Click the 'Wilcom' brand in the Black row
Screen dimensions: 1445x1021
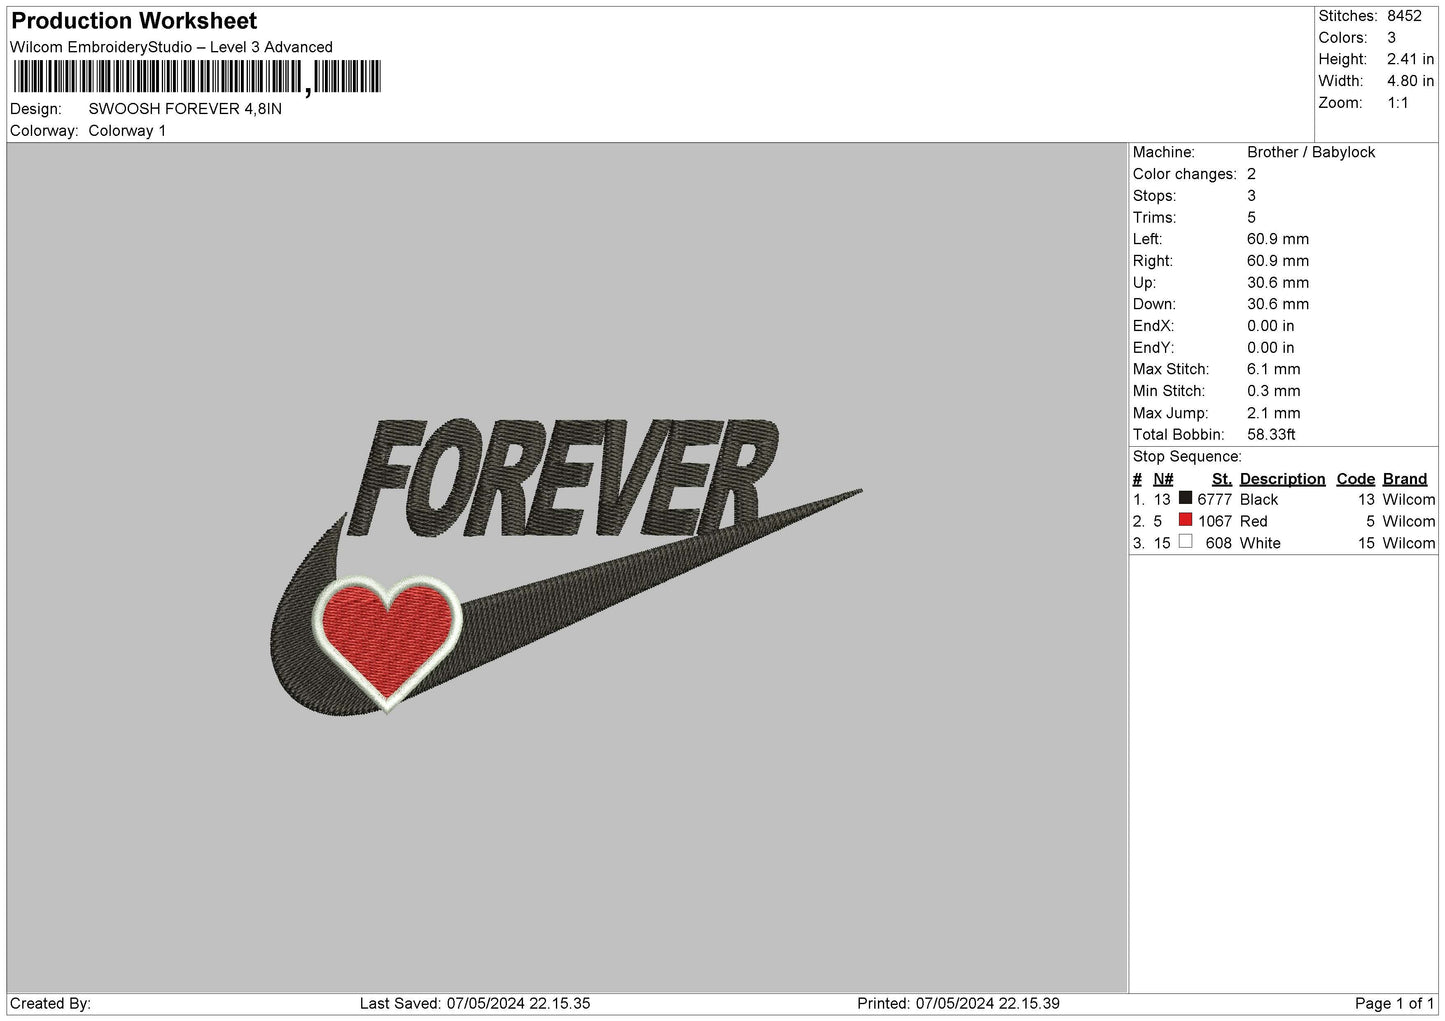click(x=1409, y=500)
